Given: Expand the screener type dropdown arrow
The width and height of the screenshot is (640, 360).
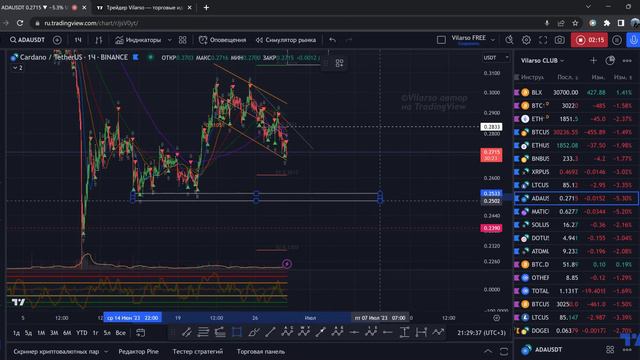Looking at the screenshot, I should pyautogui.click(x=106, y=351).
